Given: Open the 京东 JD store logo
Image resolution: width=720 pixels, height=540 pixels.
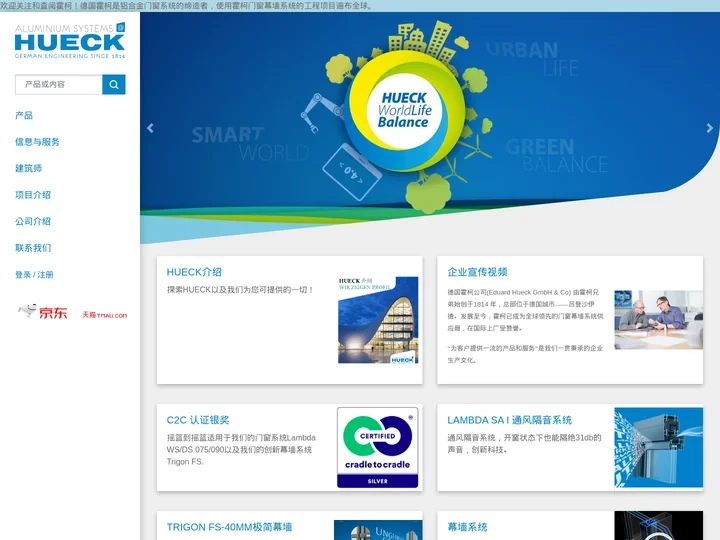Looking at the screenshot, I should (43, 312).
